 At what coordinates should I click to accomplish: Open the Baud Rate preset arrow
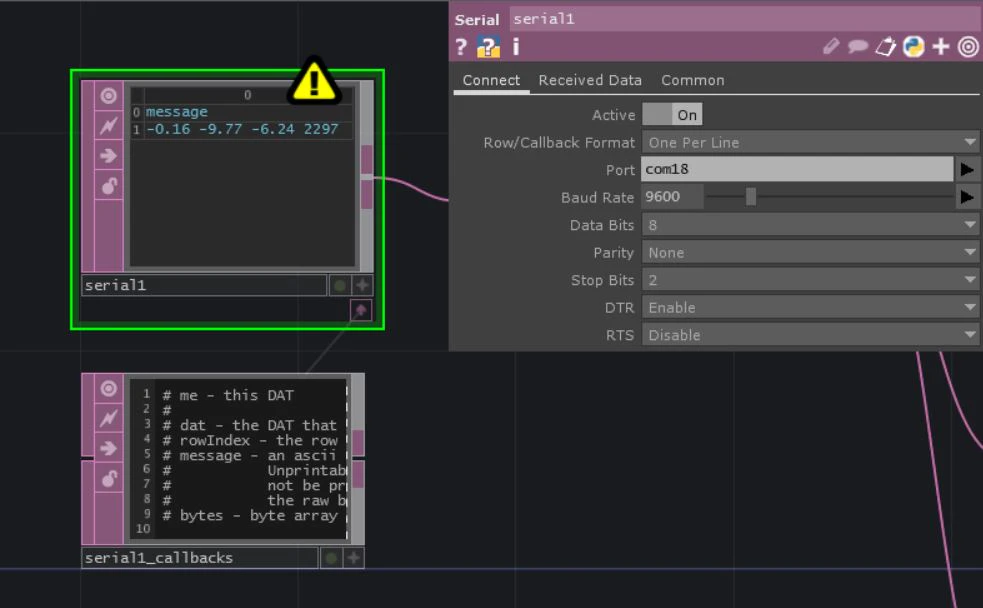click(967, 197)
